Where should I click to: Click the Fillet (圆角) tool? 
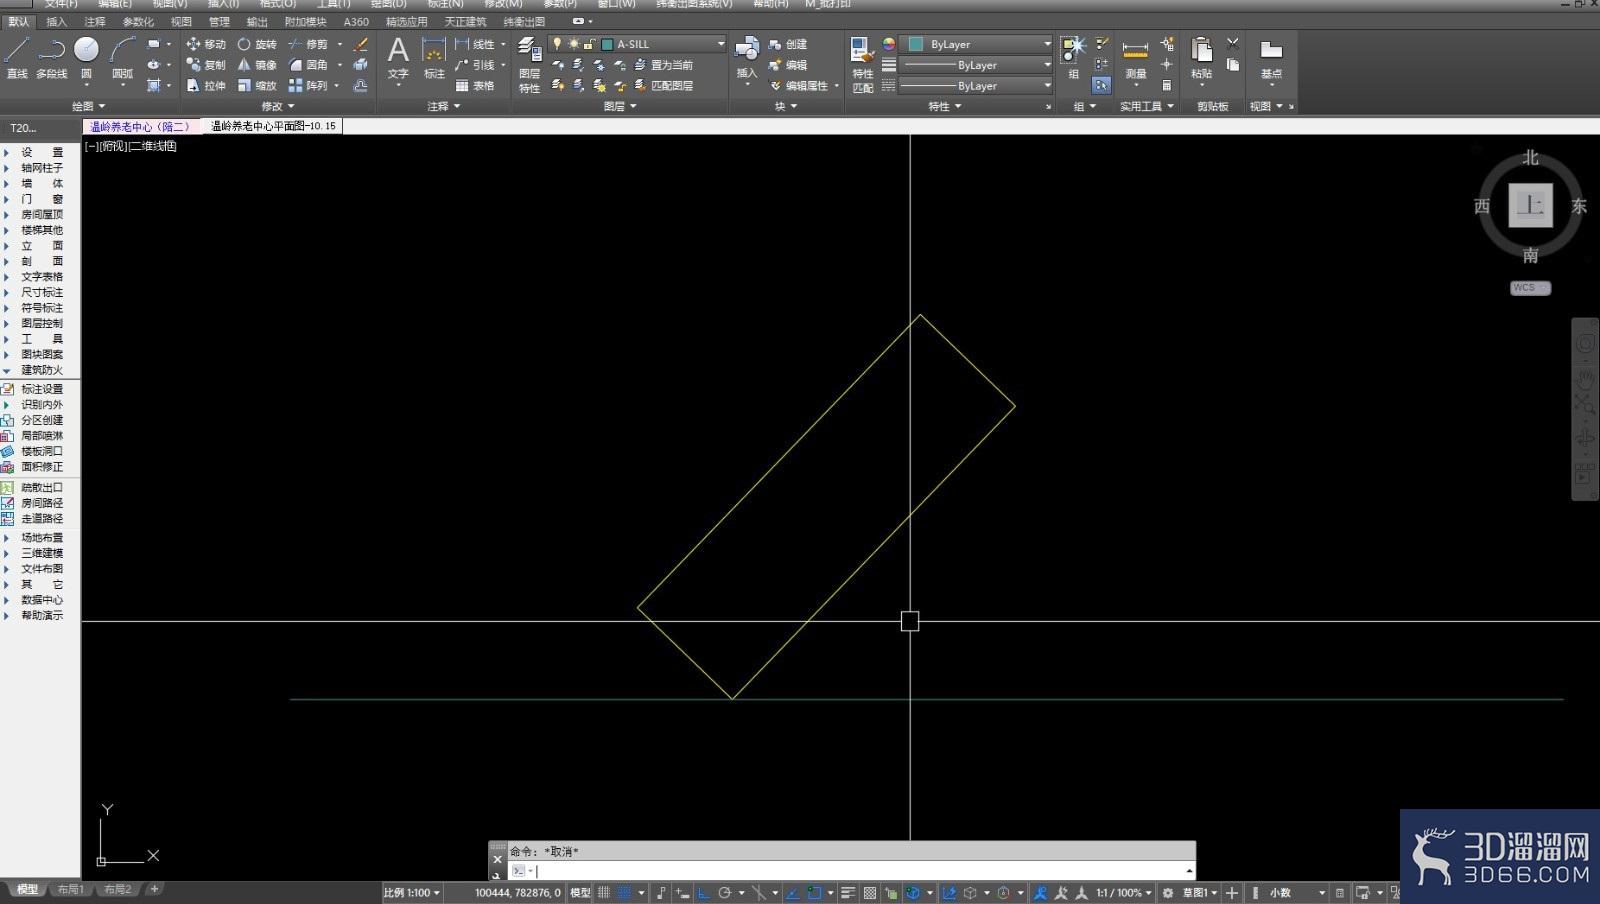[x=308, y=65]
